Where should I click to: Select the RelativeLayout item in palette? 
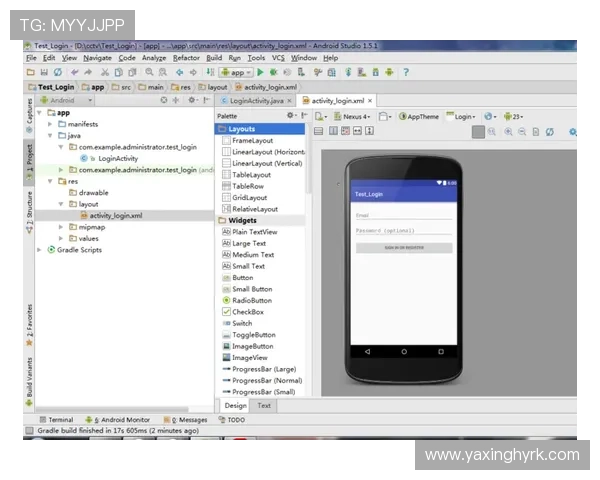point(254,209)
